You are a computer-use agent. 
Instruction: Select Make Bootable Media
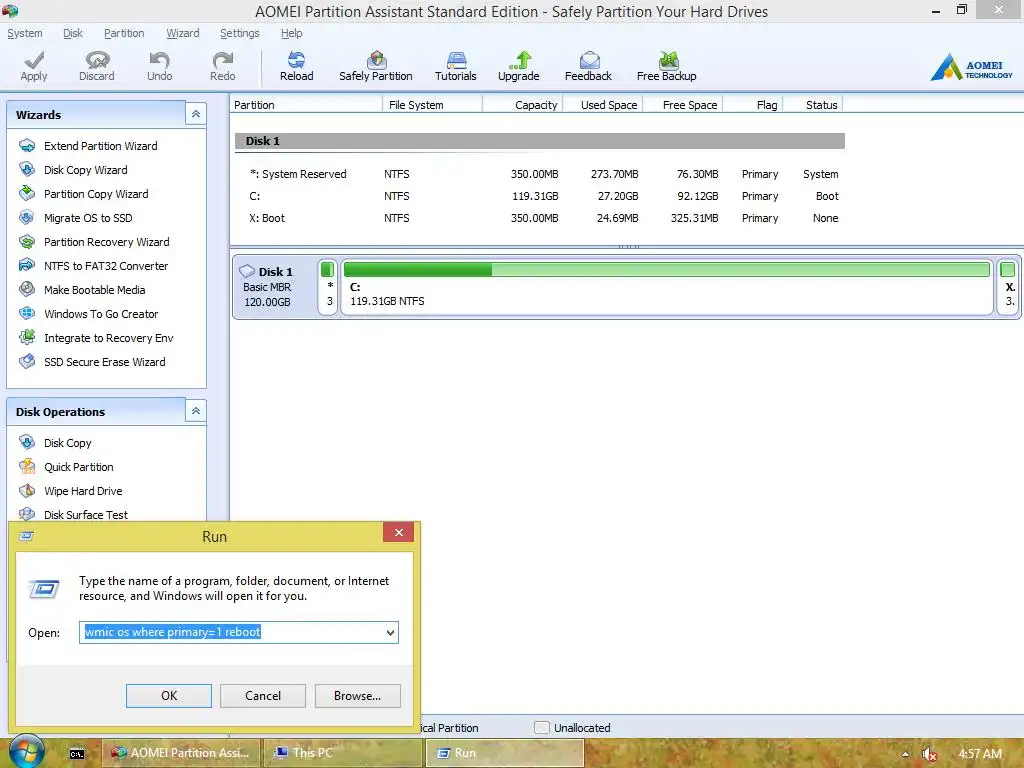point(95,290)
